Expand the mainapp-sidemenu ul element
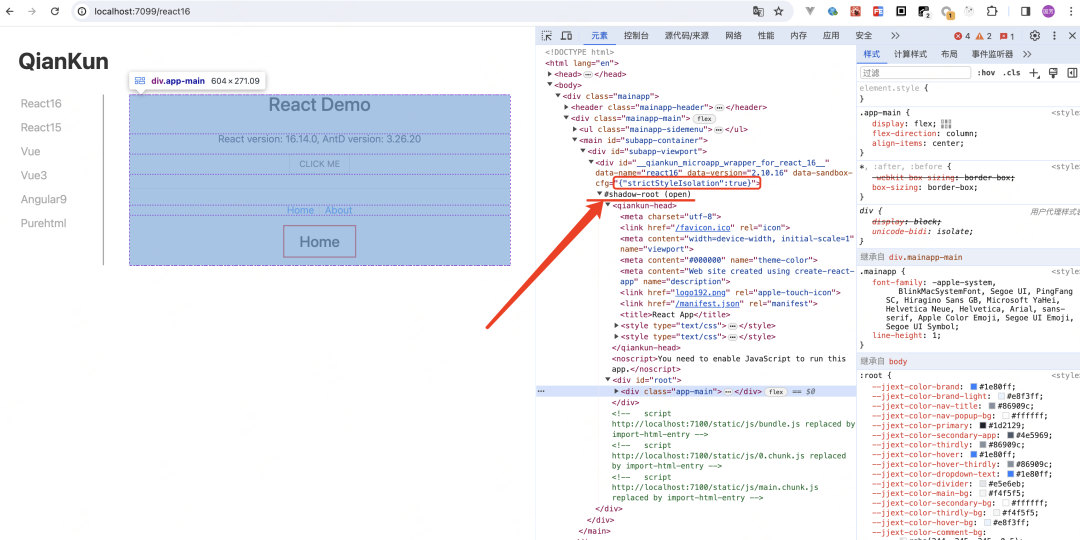The image size is (1080, 540). point(574,129)
